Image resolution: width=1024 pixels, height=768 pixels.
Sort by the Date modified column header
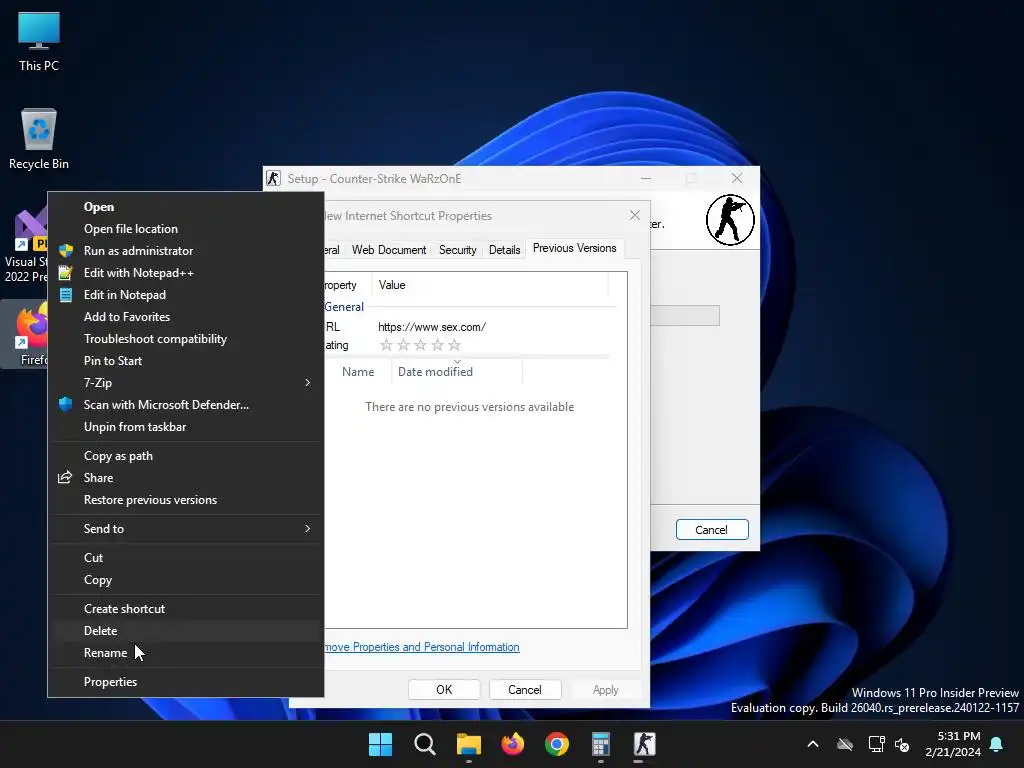(457, 372)
